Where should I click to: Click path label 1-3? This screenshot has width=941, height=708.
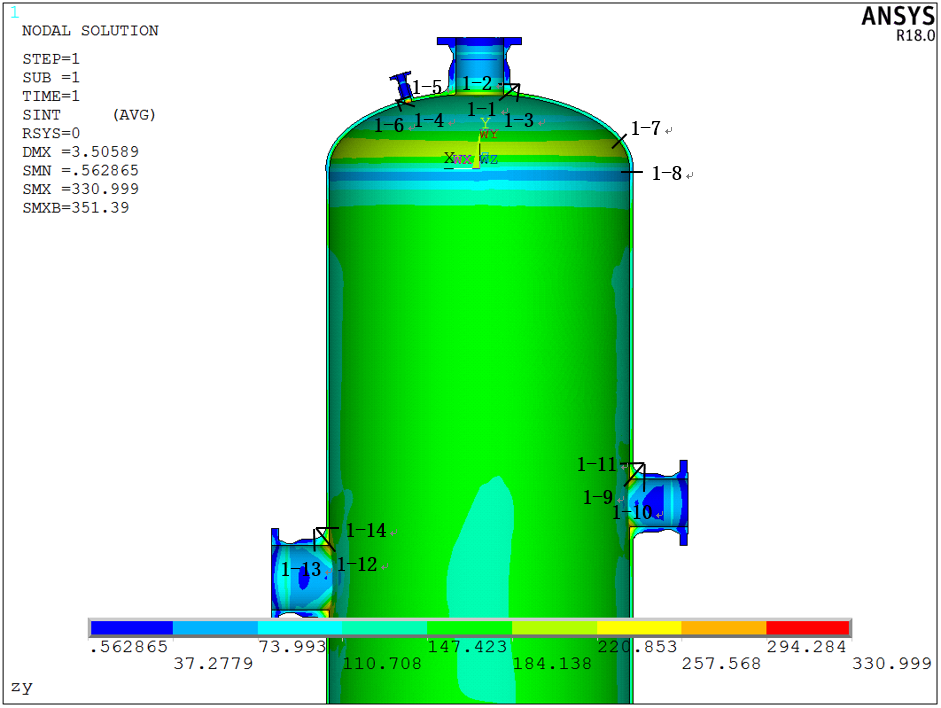[519, 121]
